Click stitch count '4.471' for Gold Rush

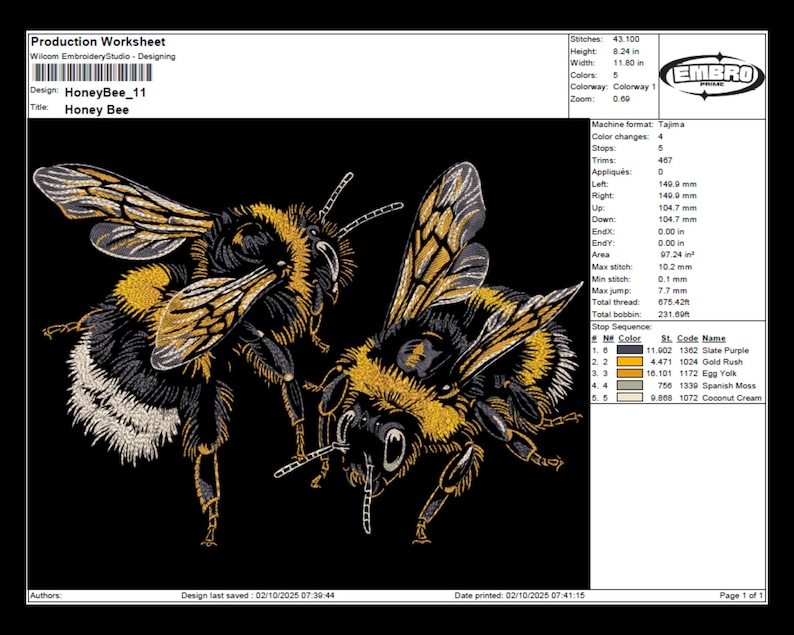tap(661, 362)
